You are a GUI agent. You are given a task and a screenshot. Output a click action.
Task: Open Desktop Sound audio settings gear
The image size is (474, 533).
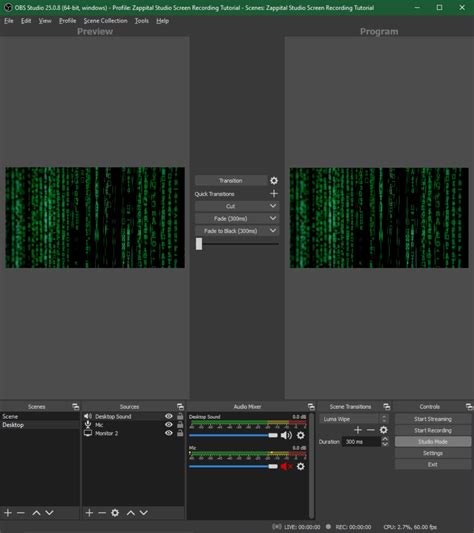(x=301, y=435)
